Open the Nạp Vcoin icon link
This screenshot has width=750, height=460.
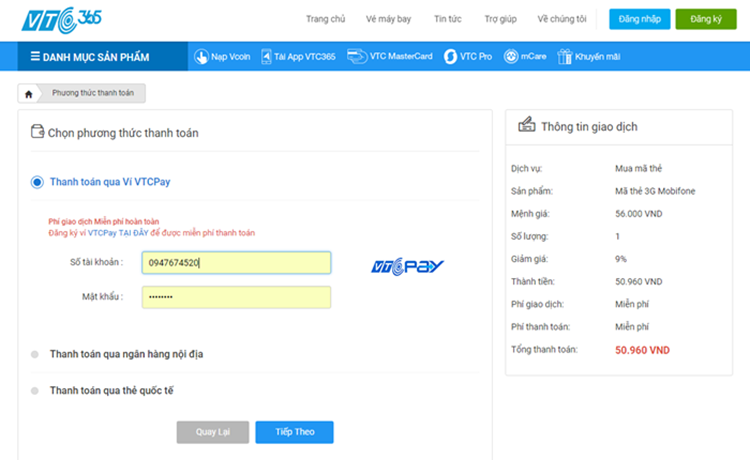(201, 57)
